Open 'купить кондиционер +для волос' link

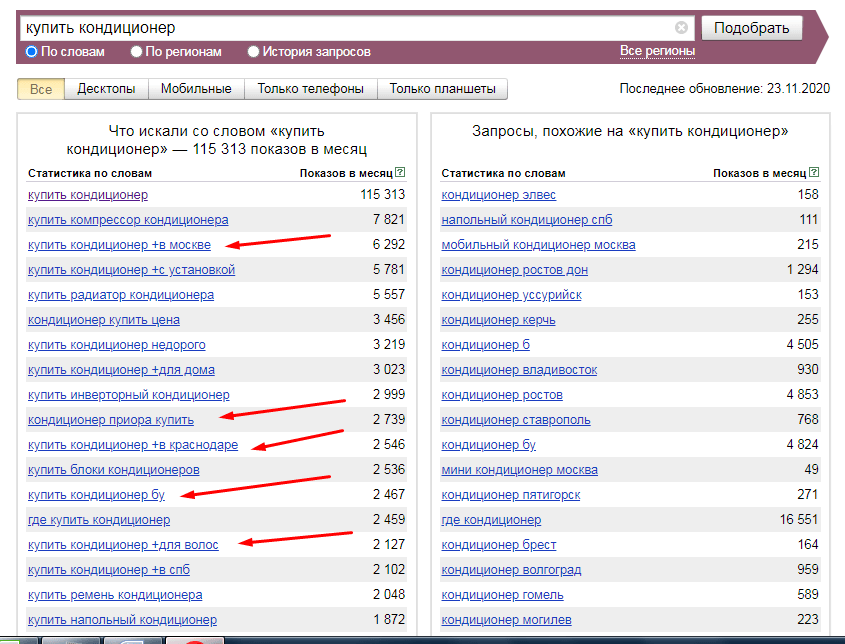[x=123, y=545]
